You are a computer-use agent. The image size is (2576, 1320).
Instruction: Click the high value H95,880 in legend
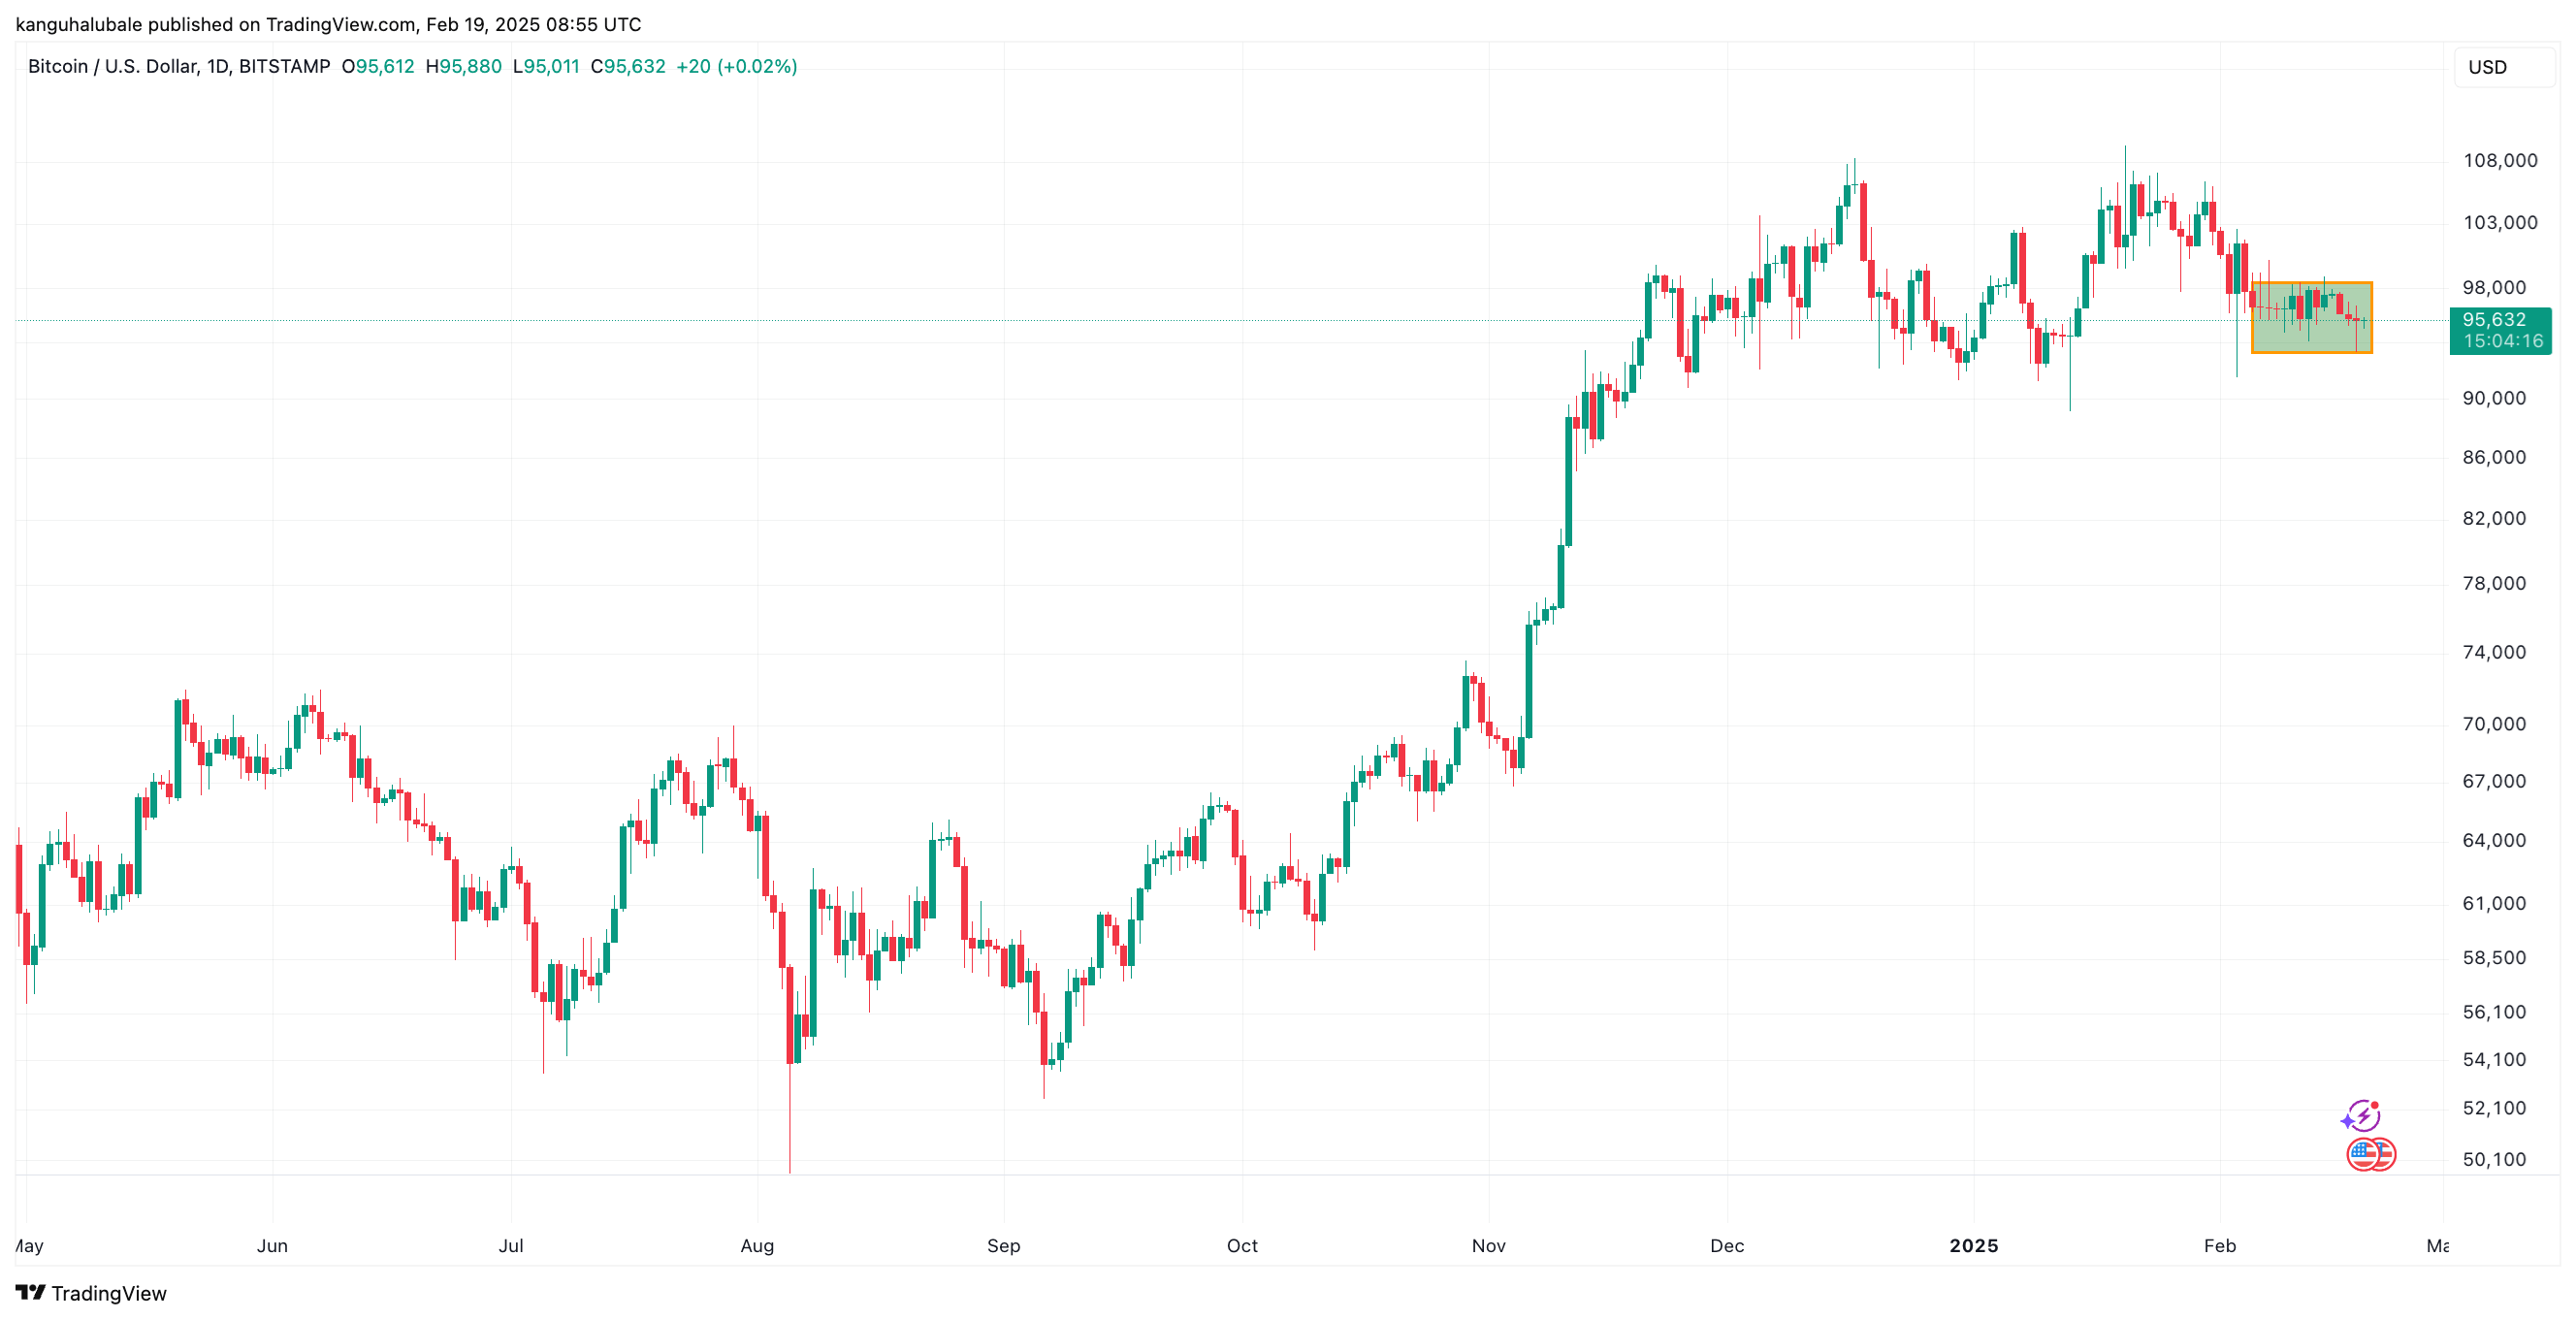coord(463,67)
